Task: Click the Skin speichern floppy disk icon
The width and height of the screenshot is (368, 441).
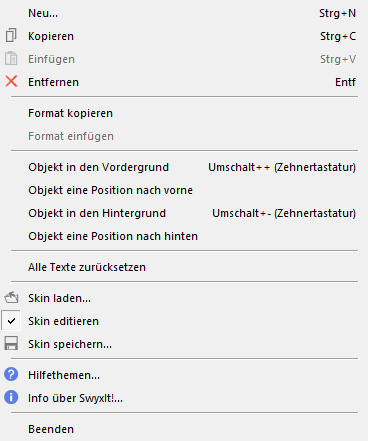Action: [11, 343]
